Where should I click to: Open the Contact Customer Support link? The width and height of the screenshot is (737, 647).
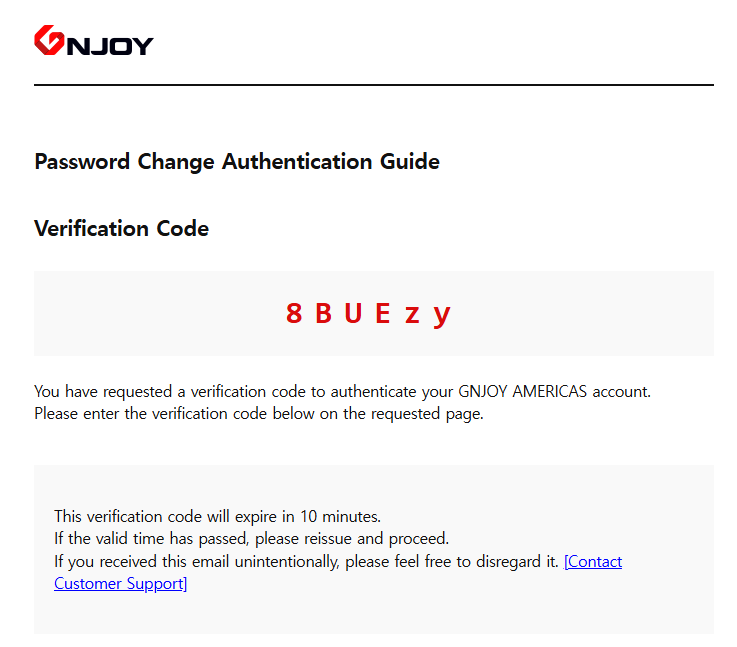click(593, 561)
